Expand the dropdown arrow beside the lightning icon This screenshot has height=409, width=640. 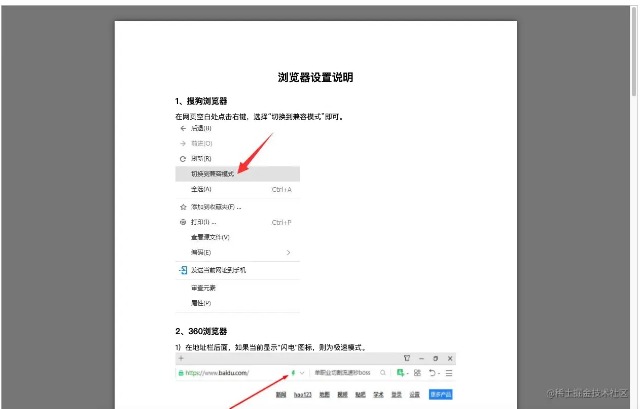[302, 373]
